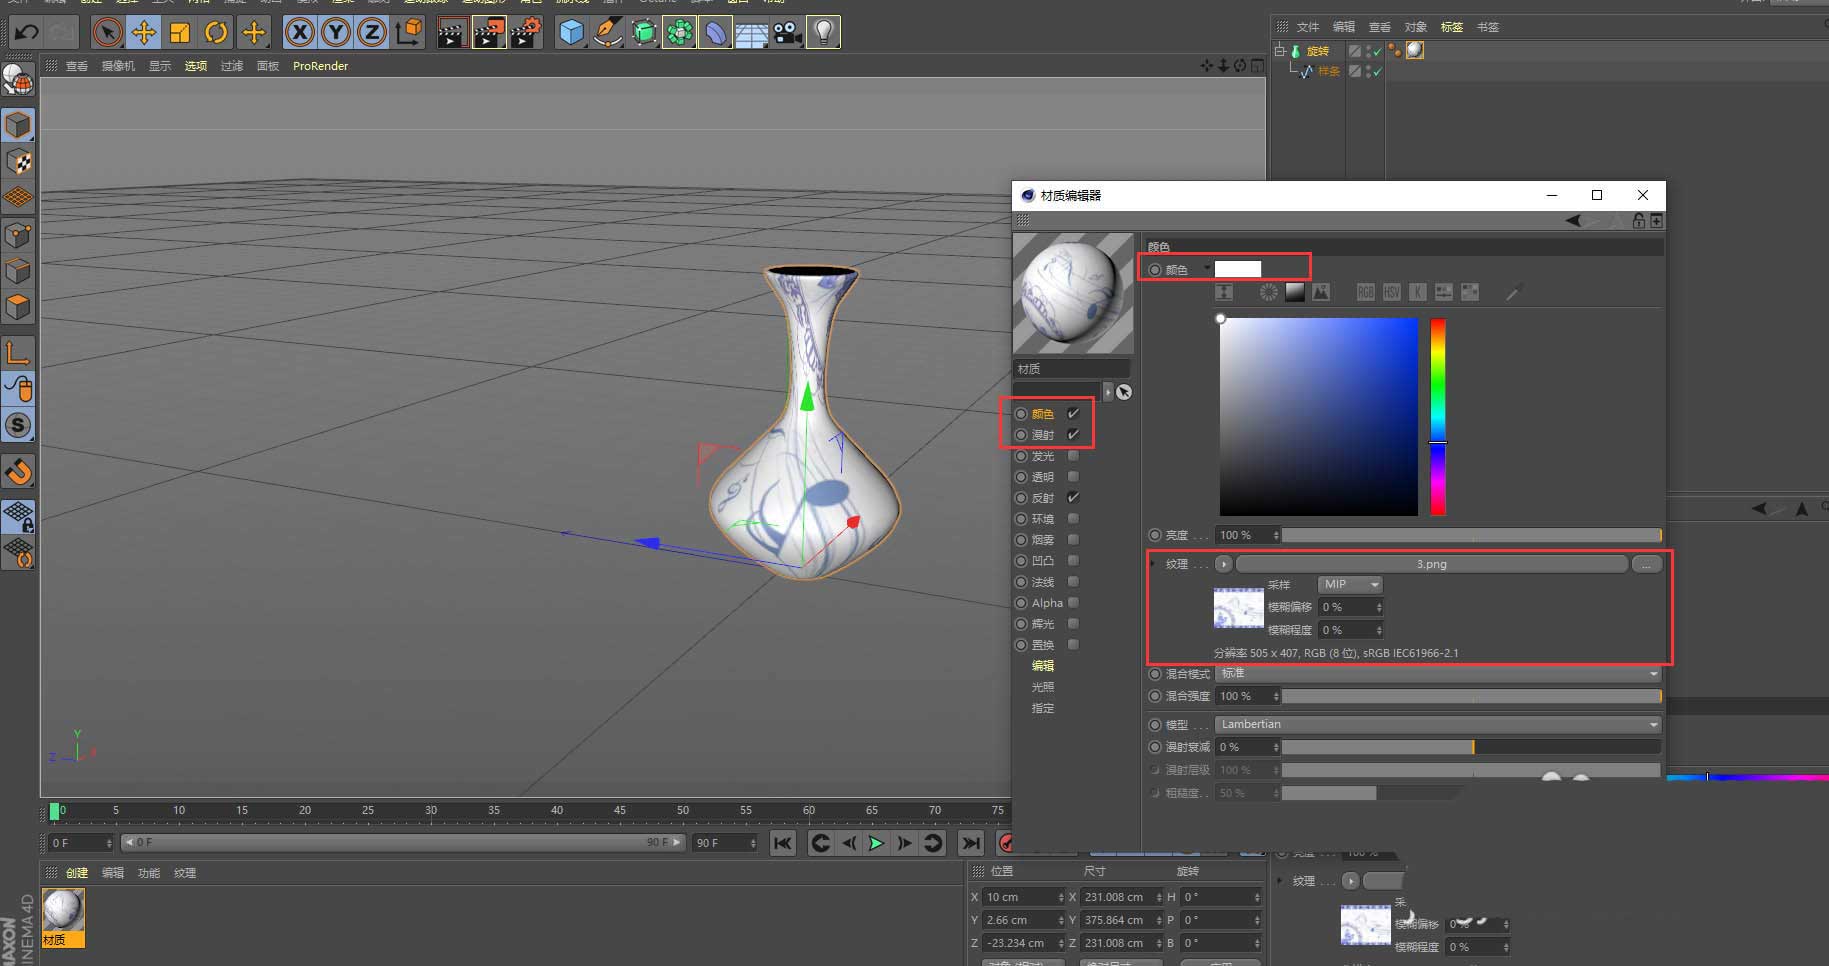This screenshot has height=966, width=1829.
Task: Click the light bulb icon in toolbar
Action: coord(823,33)
